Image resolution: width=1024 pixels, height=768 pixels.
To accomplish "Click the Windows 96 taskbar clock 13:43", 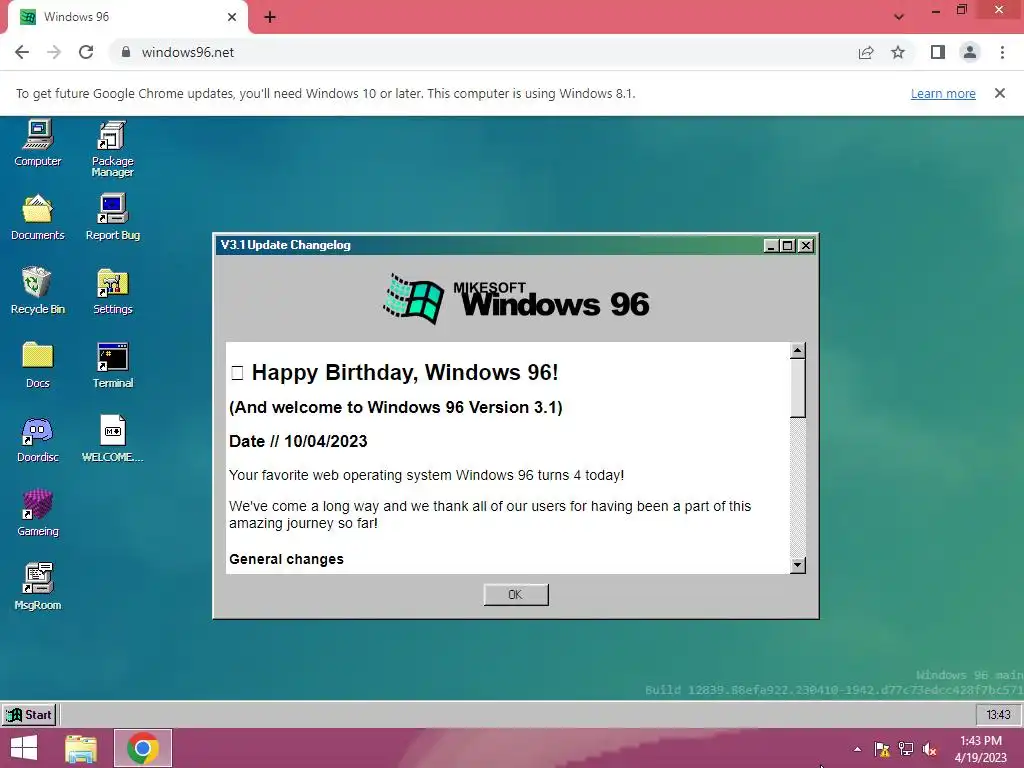I will [x=998, y=714].
